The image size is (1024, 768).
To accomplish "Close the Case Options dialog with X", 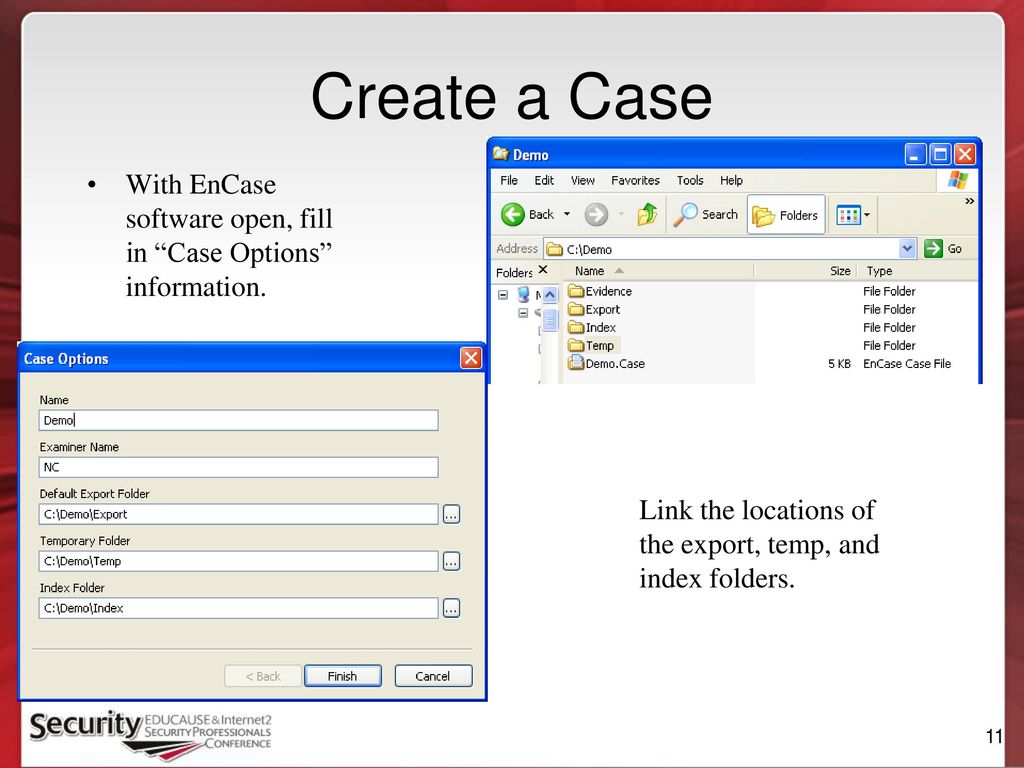I will tap(471, 358).
